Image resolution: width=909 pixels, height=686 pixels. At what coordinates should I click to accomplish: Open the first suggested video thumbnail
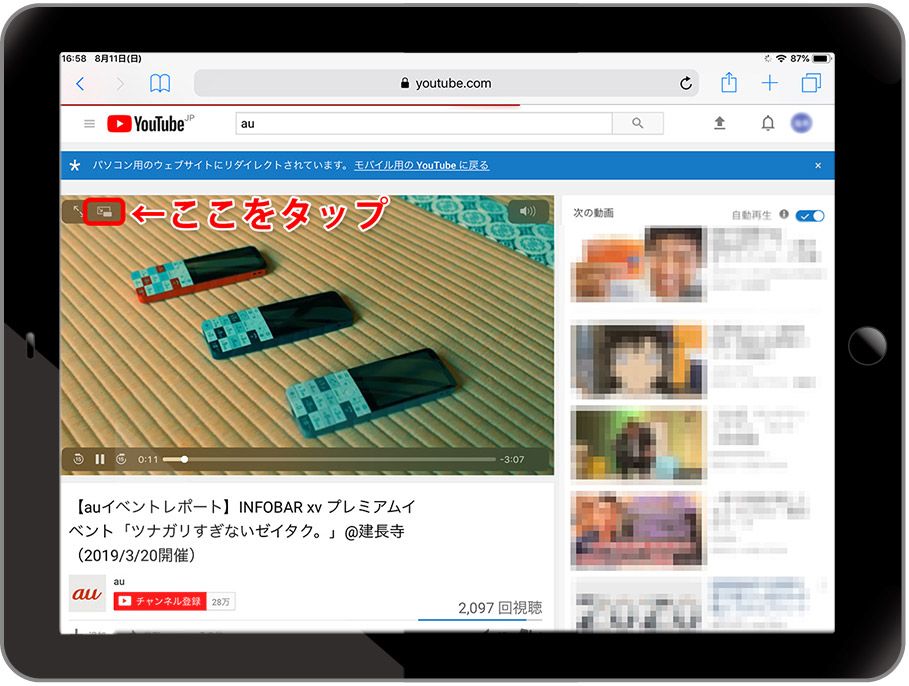click(x=638, y=264)
